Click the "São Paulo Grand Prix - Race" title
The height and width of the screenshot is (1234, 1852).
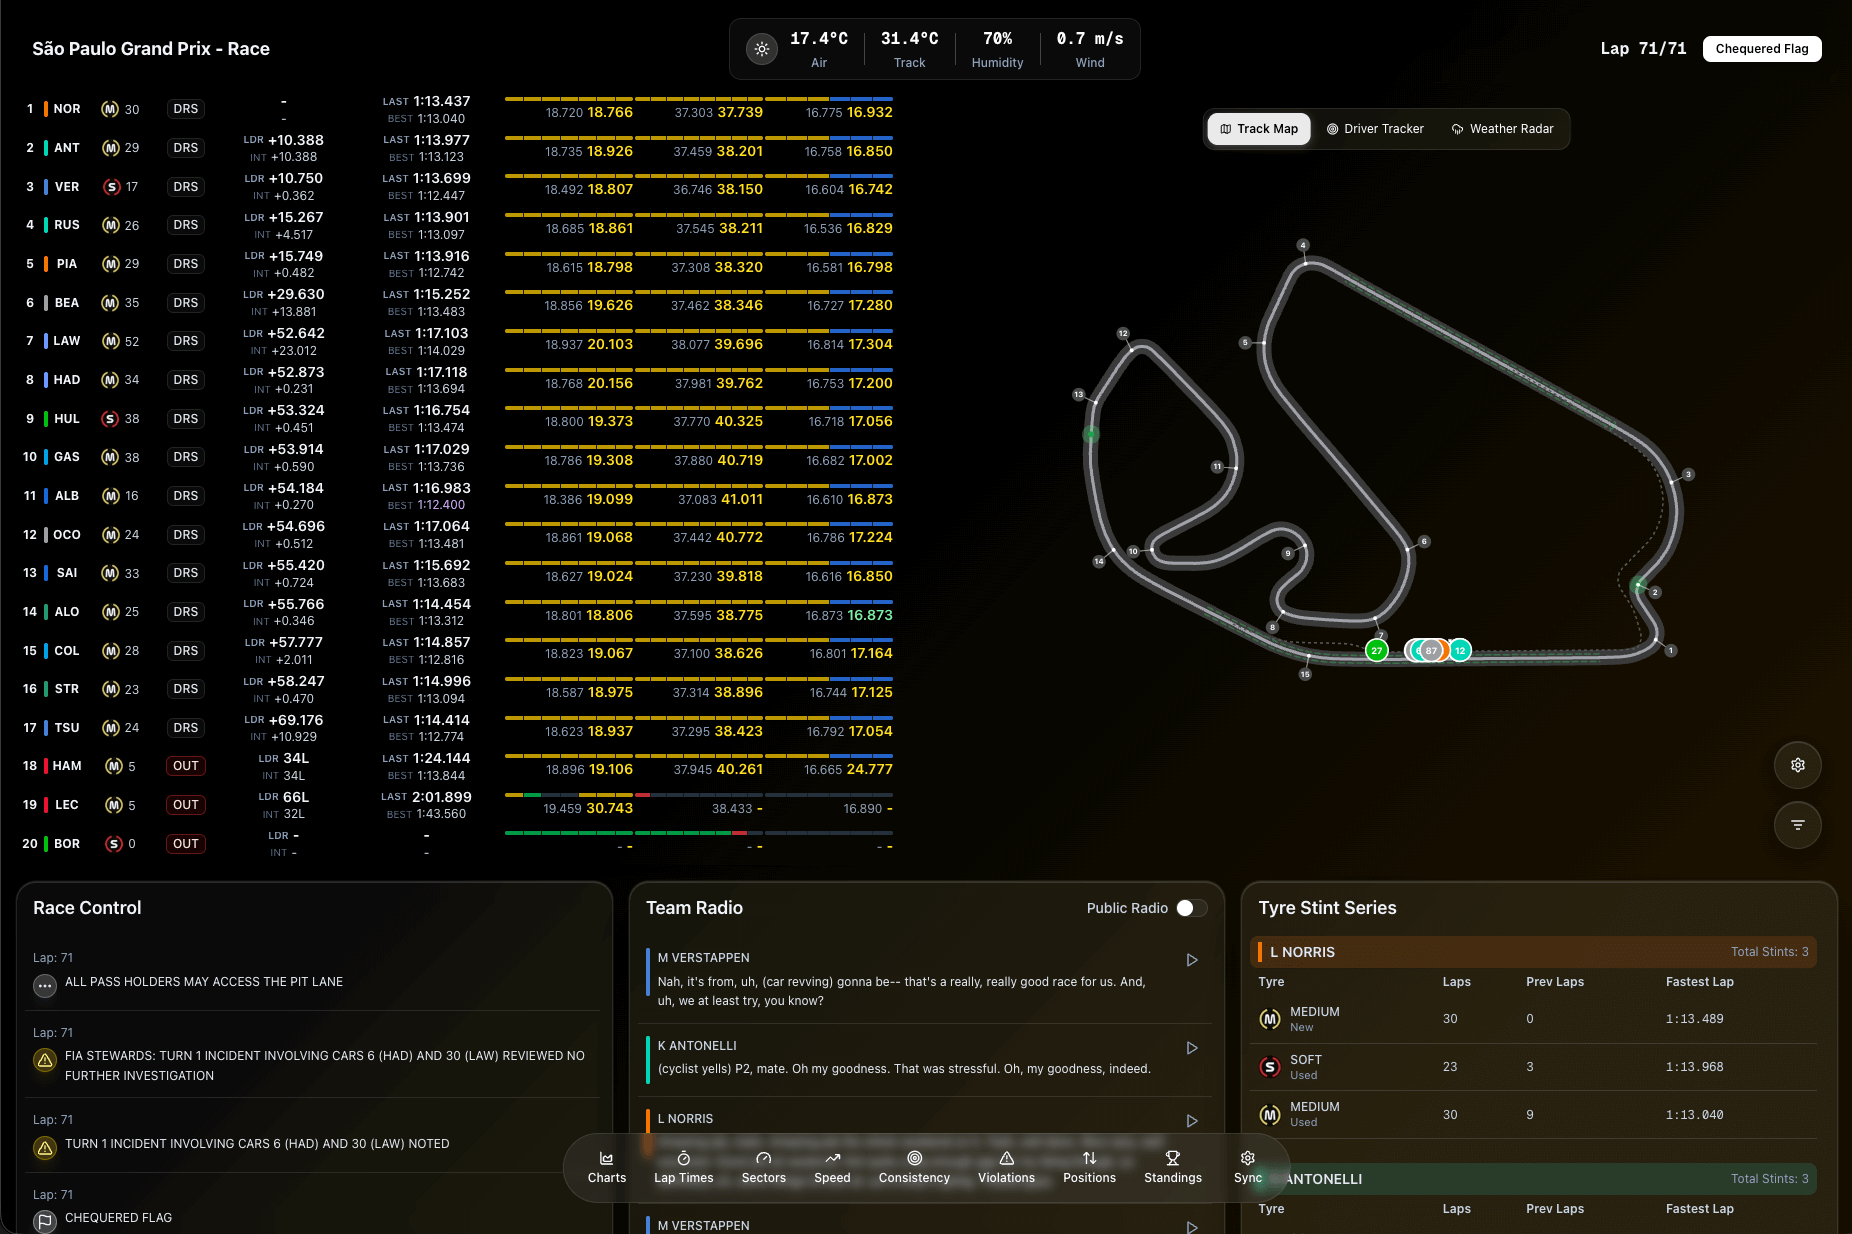151,49
